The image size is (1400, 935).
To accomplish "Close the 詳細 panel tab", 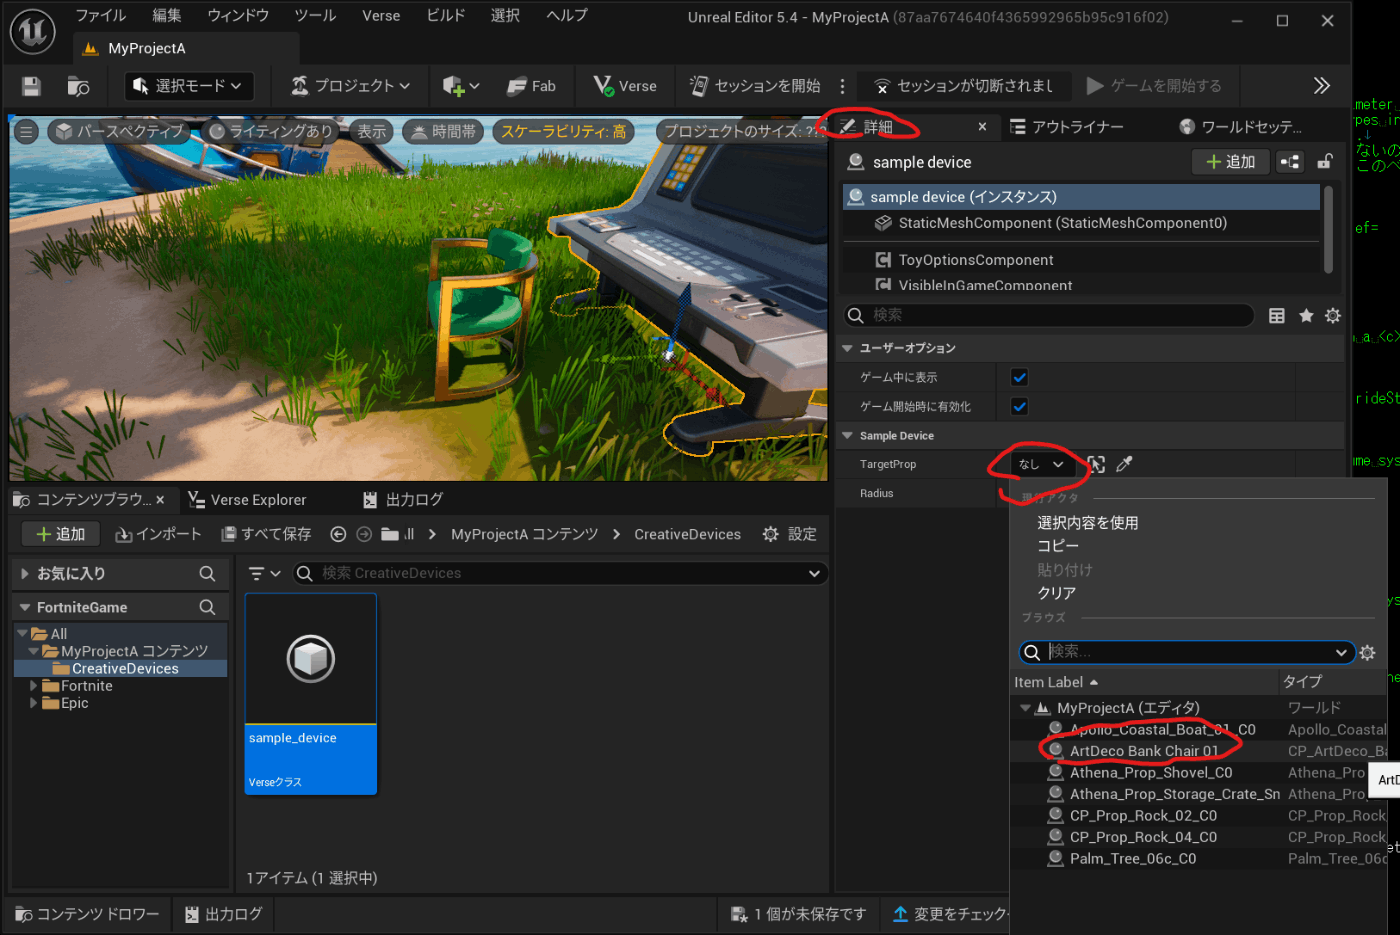I will pyautogui.click(x=982, y=127).
